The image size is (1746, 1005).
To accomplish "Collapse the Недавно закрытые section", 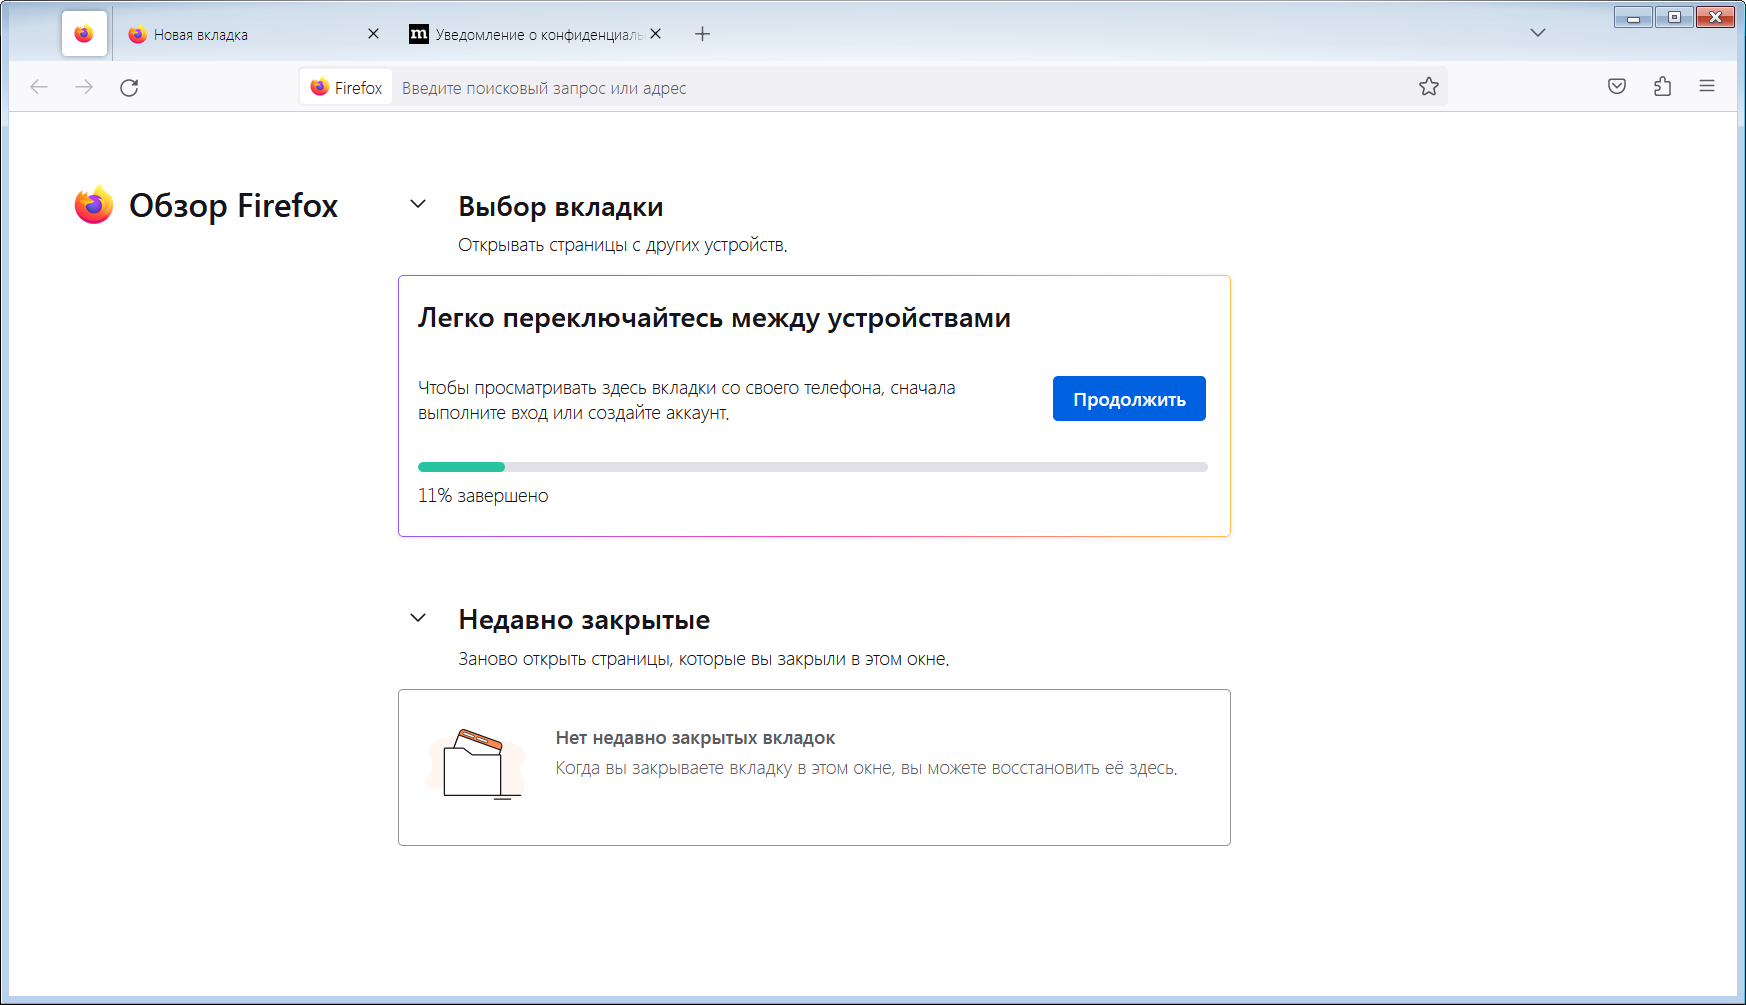I will 418,619.
